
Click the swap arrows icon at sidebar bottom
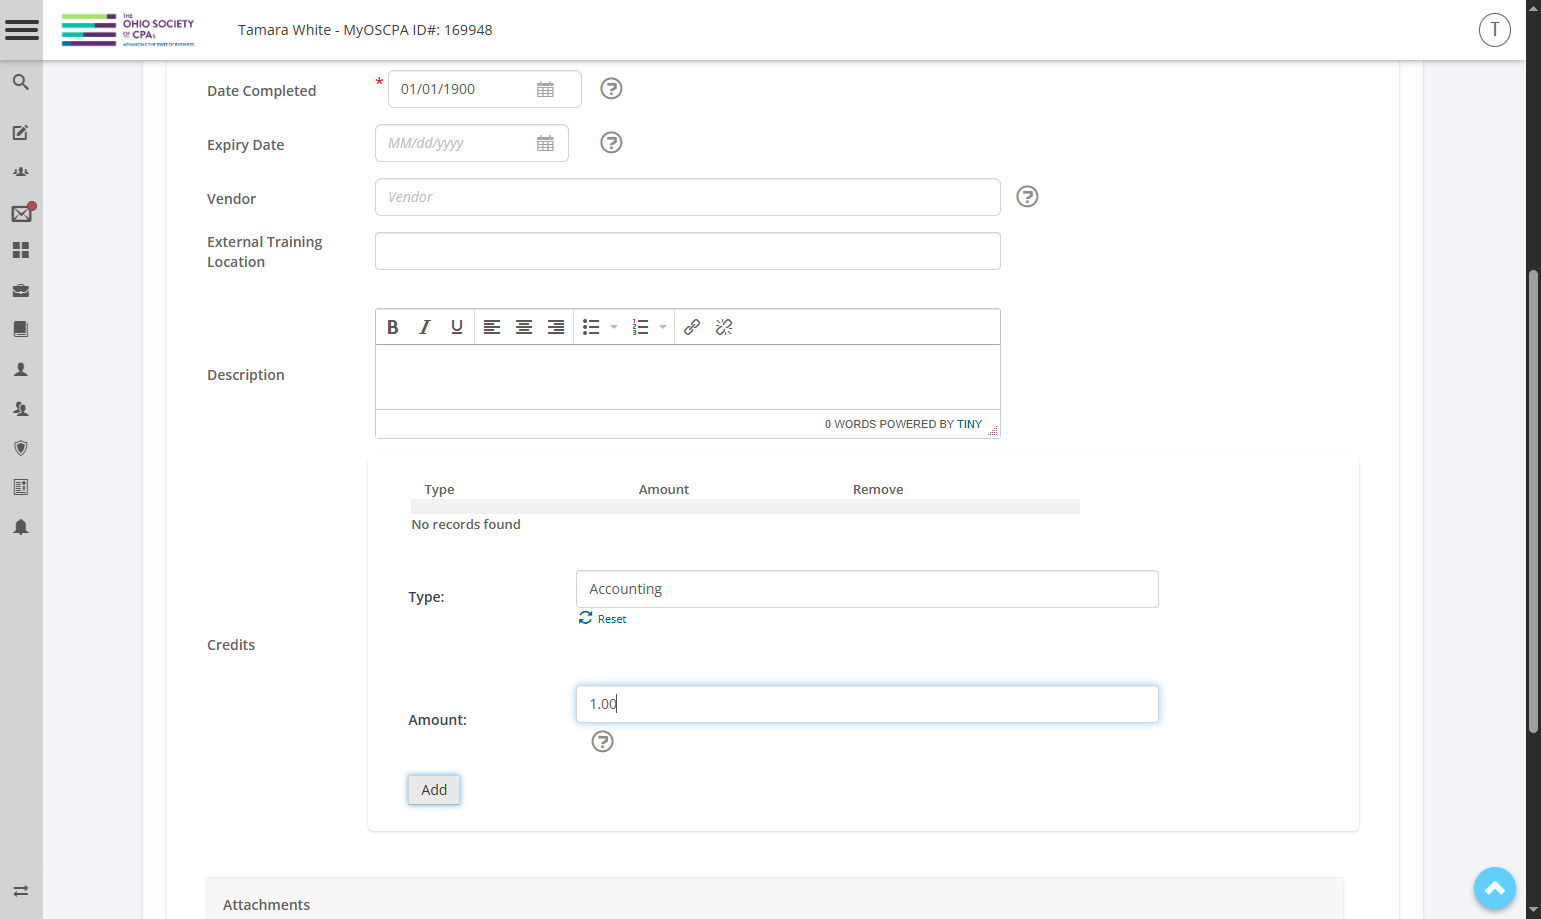(20, 891)
